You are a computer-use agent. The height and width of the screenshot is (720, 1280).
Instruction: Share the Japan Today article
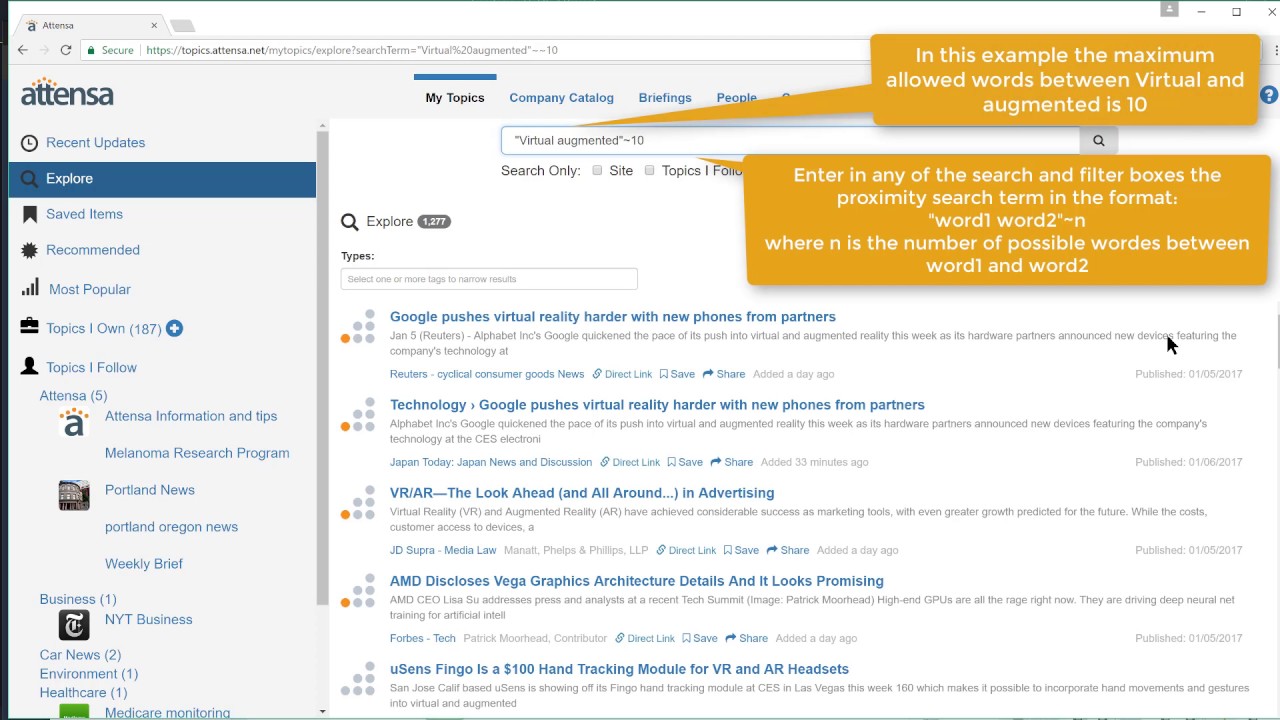pyautogui.click(x=732, y=462)
